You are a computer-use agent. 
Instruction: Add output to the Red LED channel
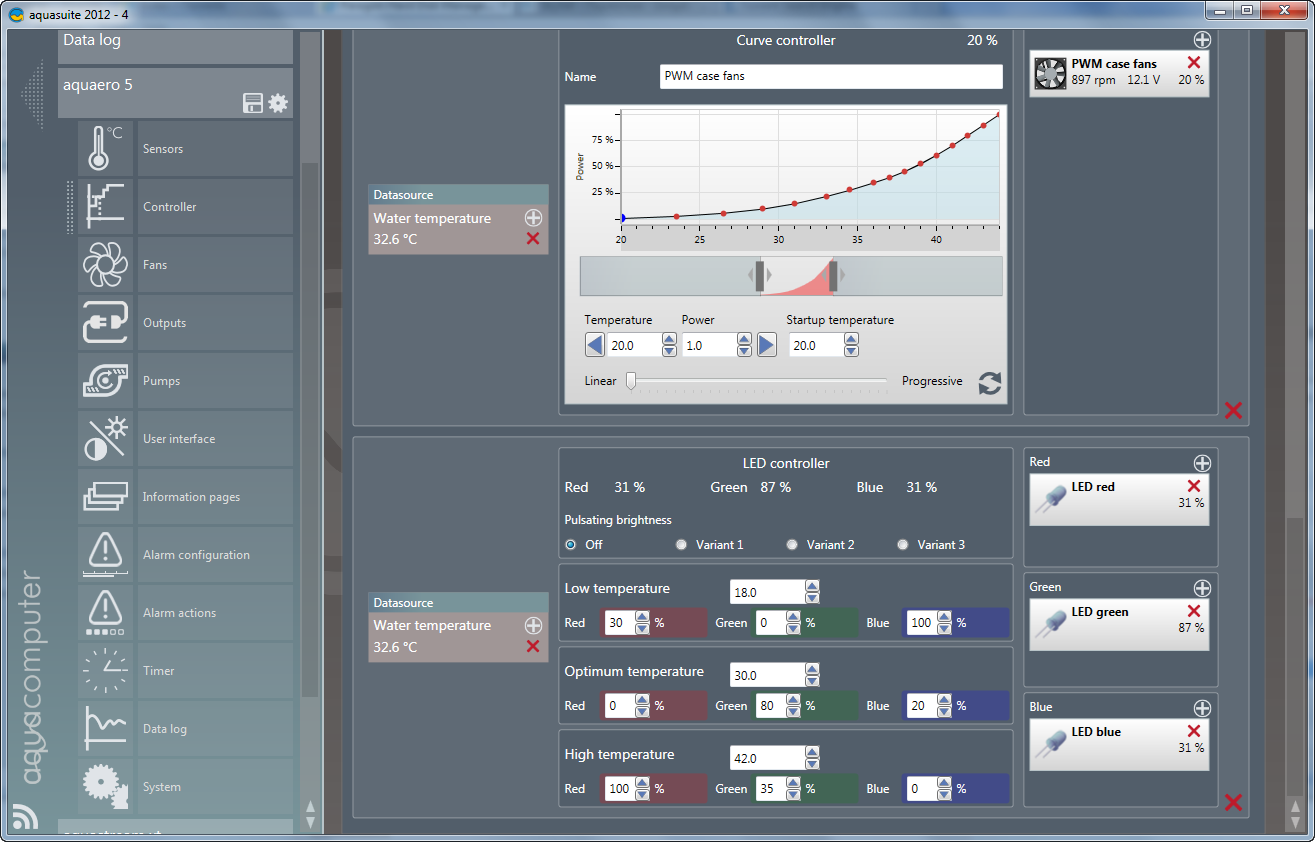coord(1202,463)
